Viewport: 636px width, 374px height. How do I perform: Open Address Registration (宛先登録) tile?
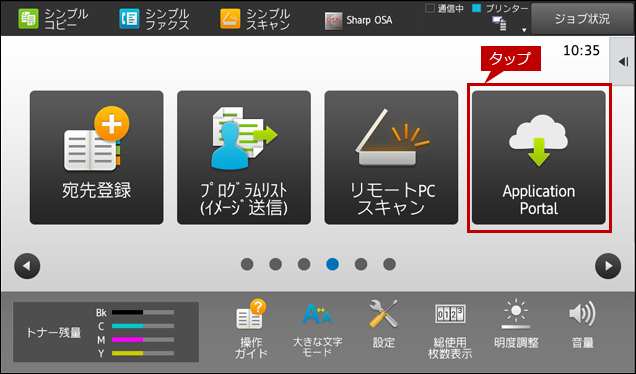[x=97, y=157]
